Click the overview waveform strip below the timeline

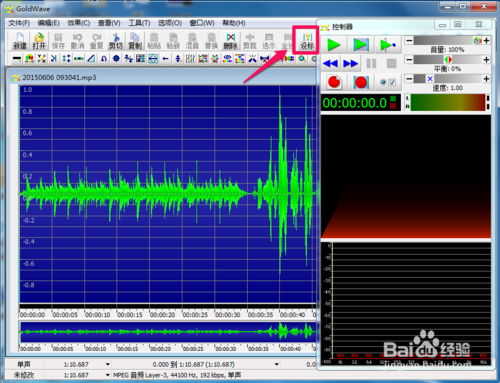point(168,332)
